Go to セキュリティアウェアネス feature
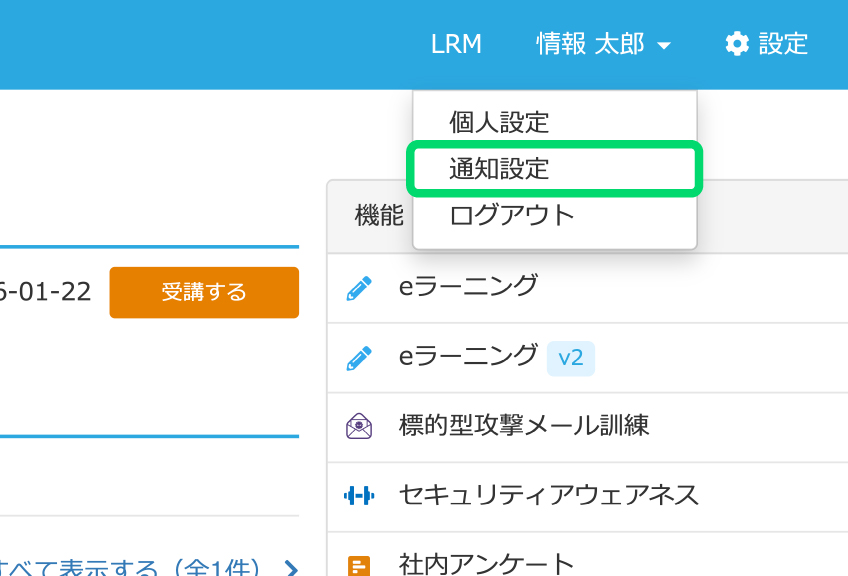 [548, 495]
